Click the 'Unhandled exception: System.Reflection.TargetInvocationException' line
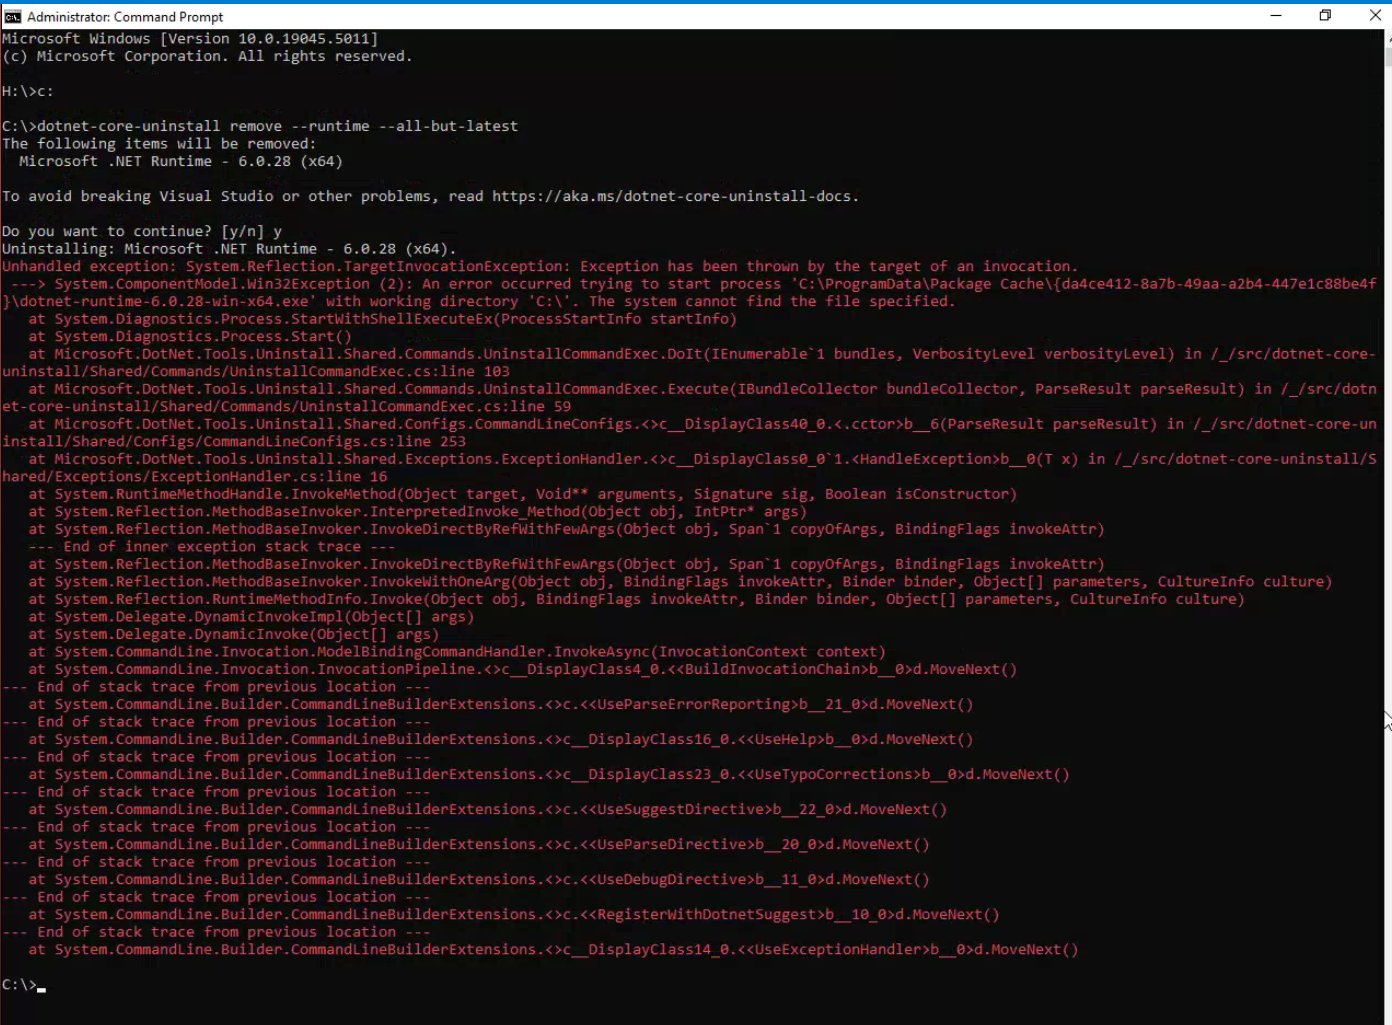Viewport: 1392px width, 1025px height. [x=540, y=266]
